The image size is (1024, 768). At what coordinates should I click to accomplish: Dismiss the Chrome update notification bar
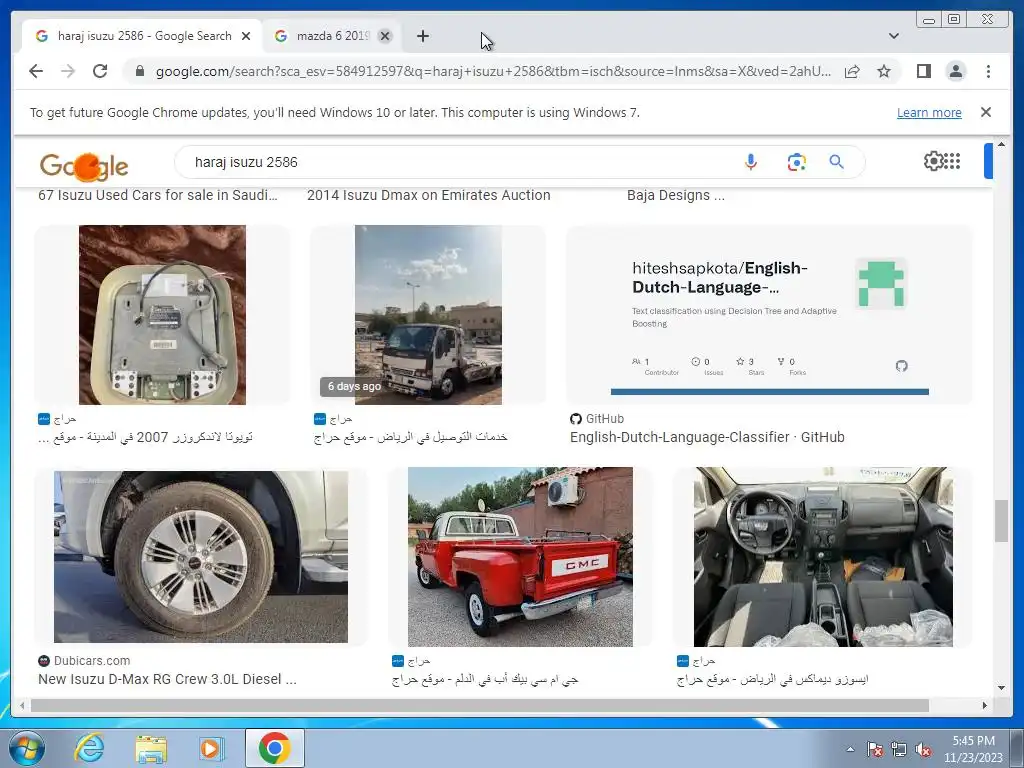coord(986,112)
